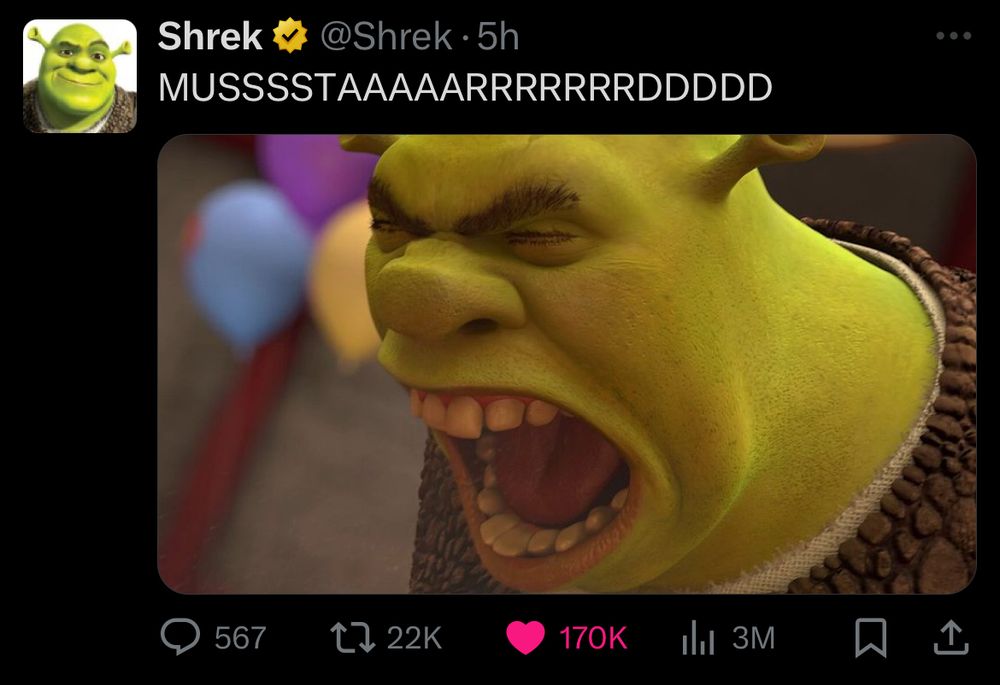Image resolution: width=1000 pixels, height=685 pixels.
Task: Unlike the tweet via pink heart icon
Action: [526, 637]
